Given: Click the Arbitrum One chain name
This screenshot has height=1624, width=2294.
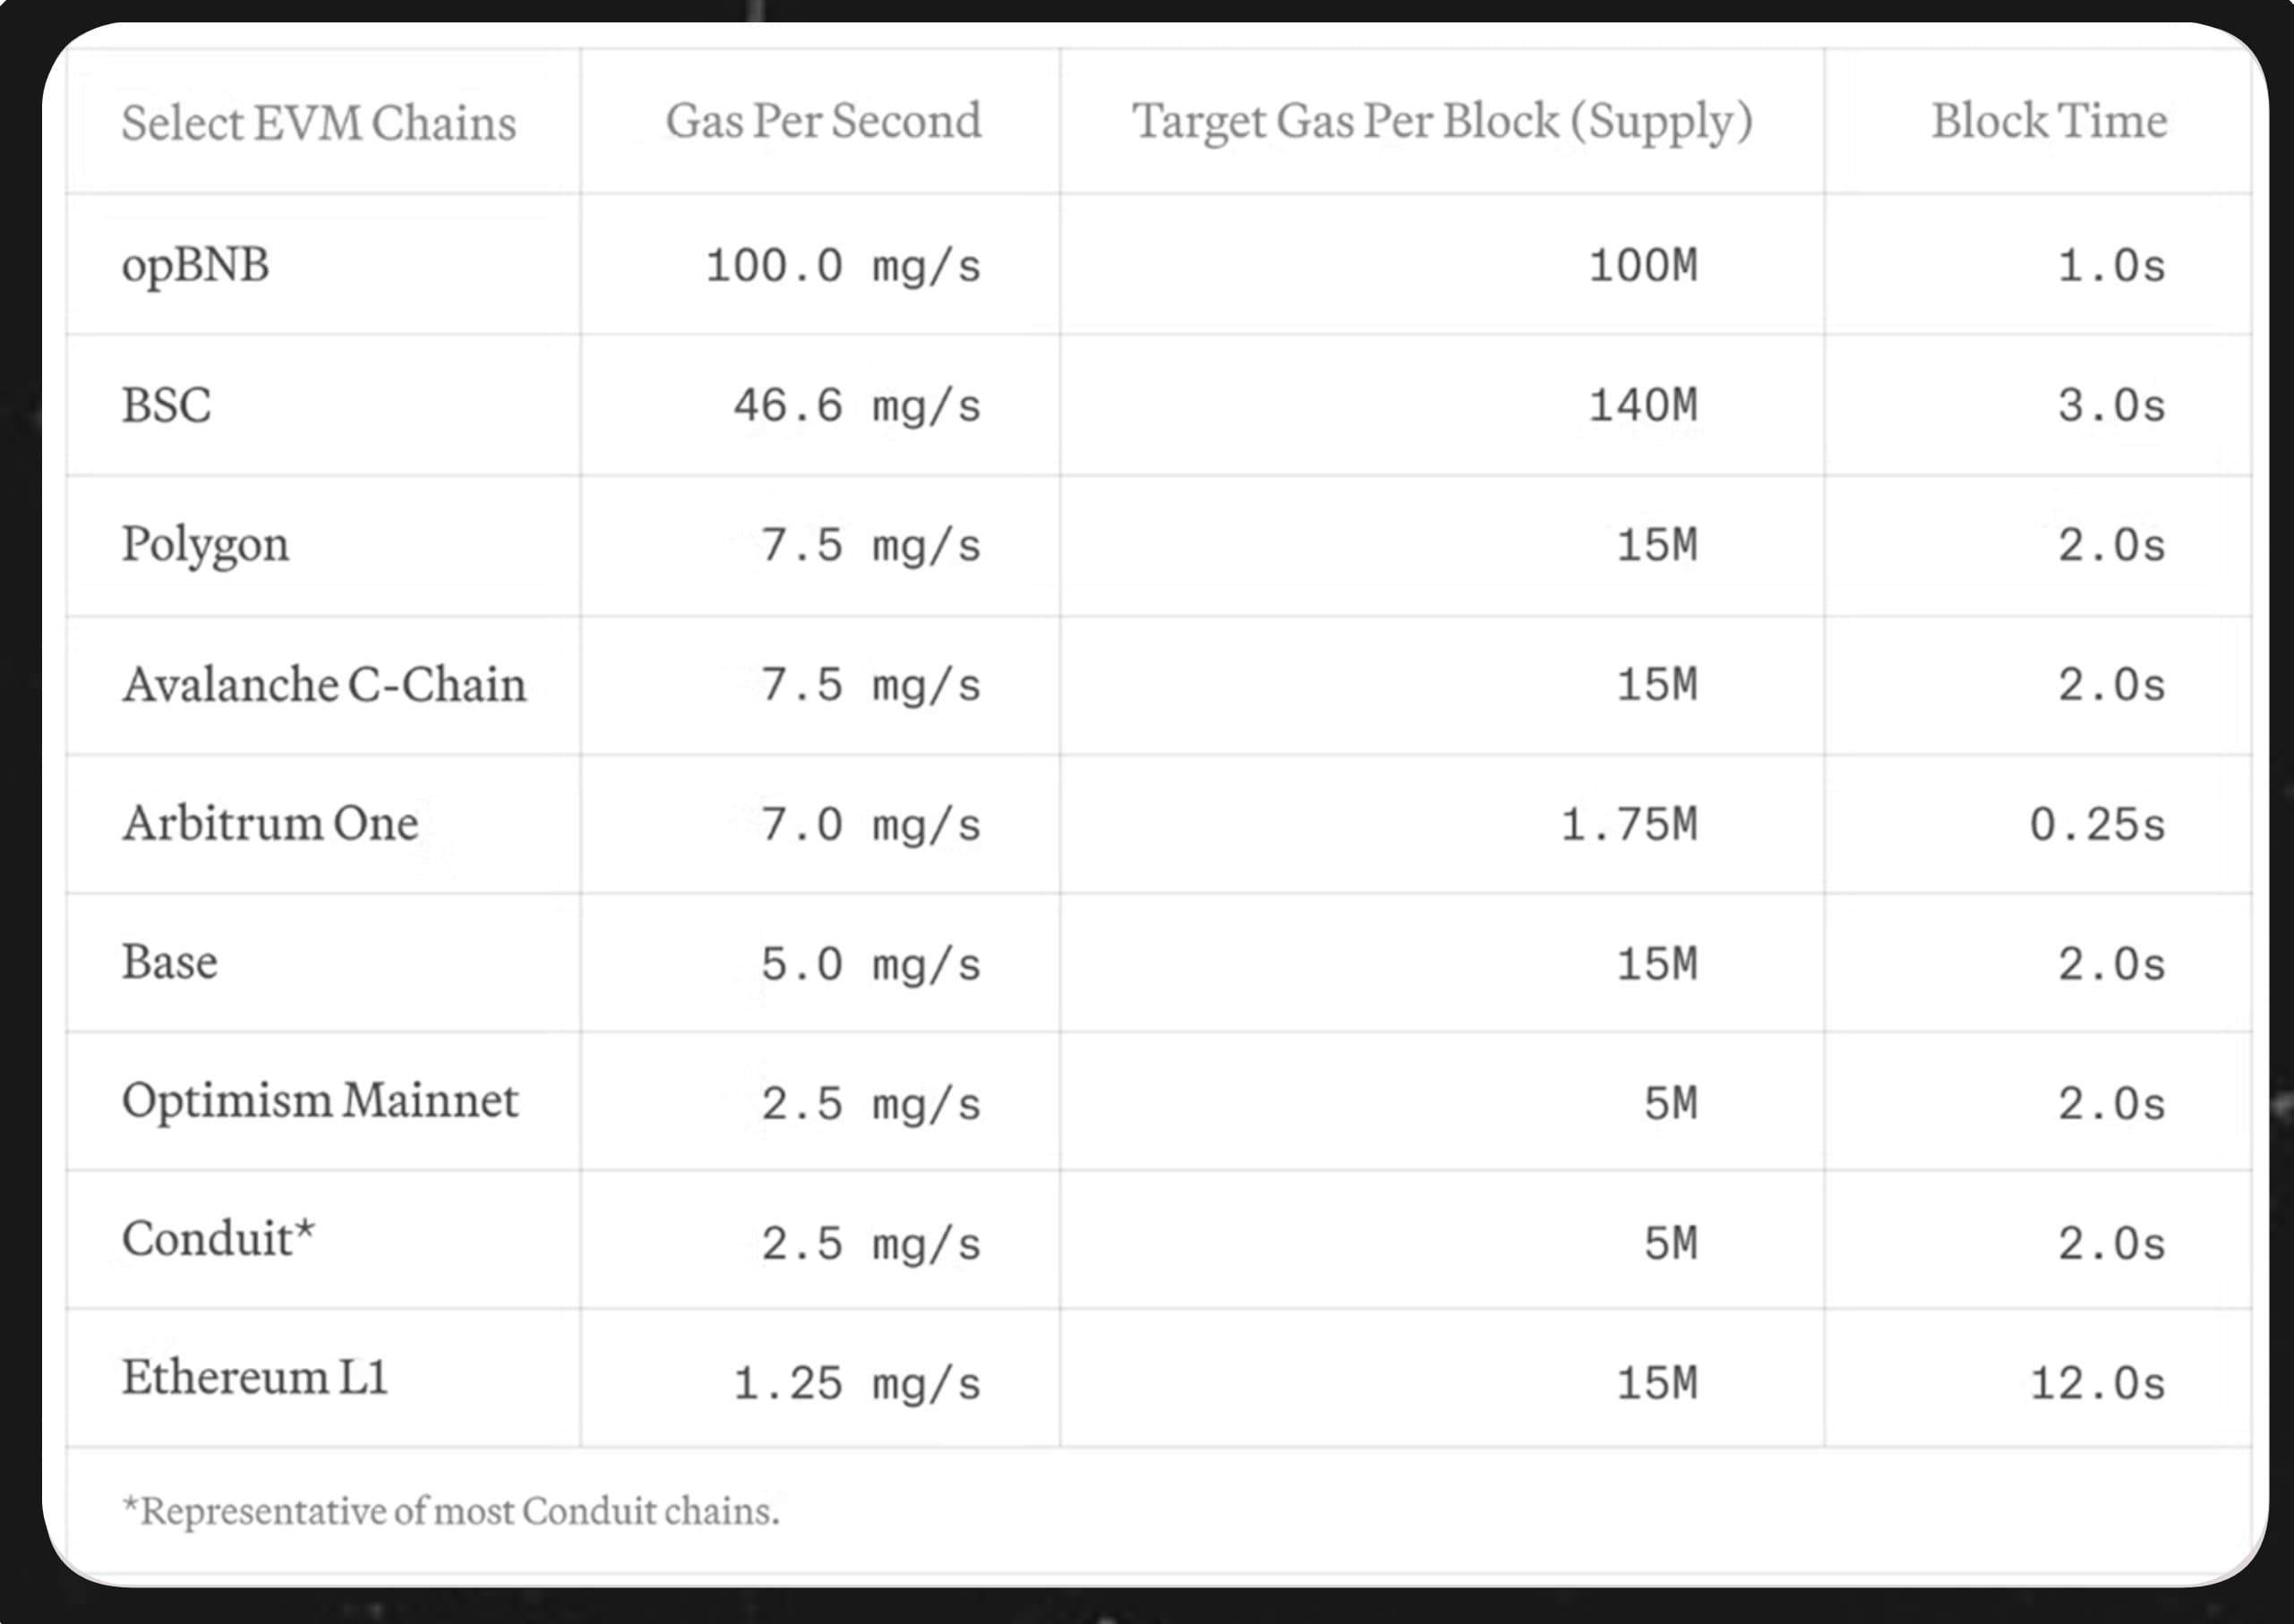Looking at the screenshot, I should click(270, 824).
